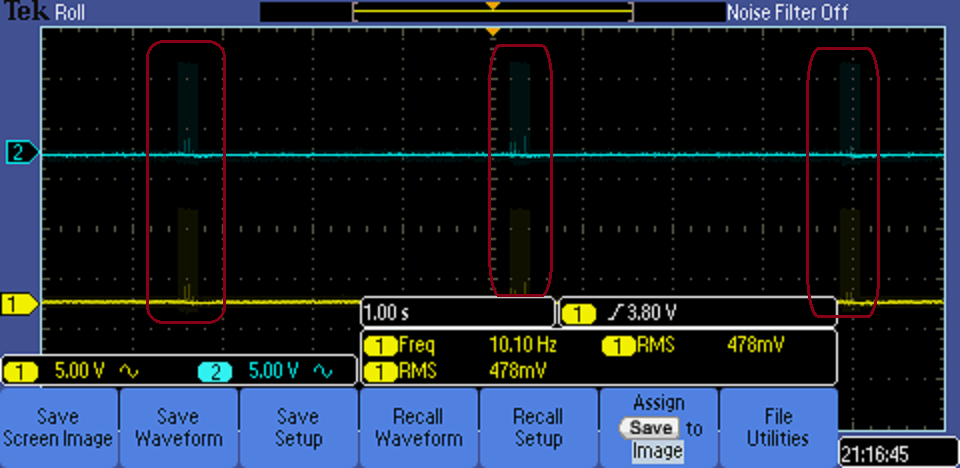Click the 1.00 s timebase readout
This screenshot has height=468, width=960.
coord(386,313)
